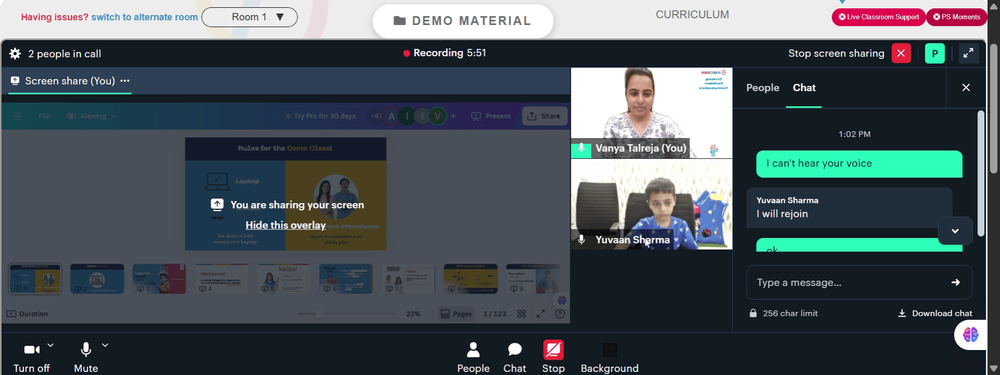Image resolution: width=1000 pixels, height=375 pixels.
Task: Click the A collaborator avatar
Action: click(392, 116)
